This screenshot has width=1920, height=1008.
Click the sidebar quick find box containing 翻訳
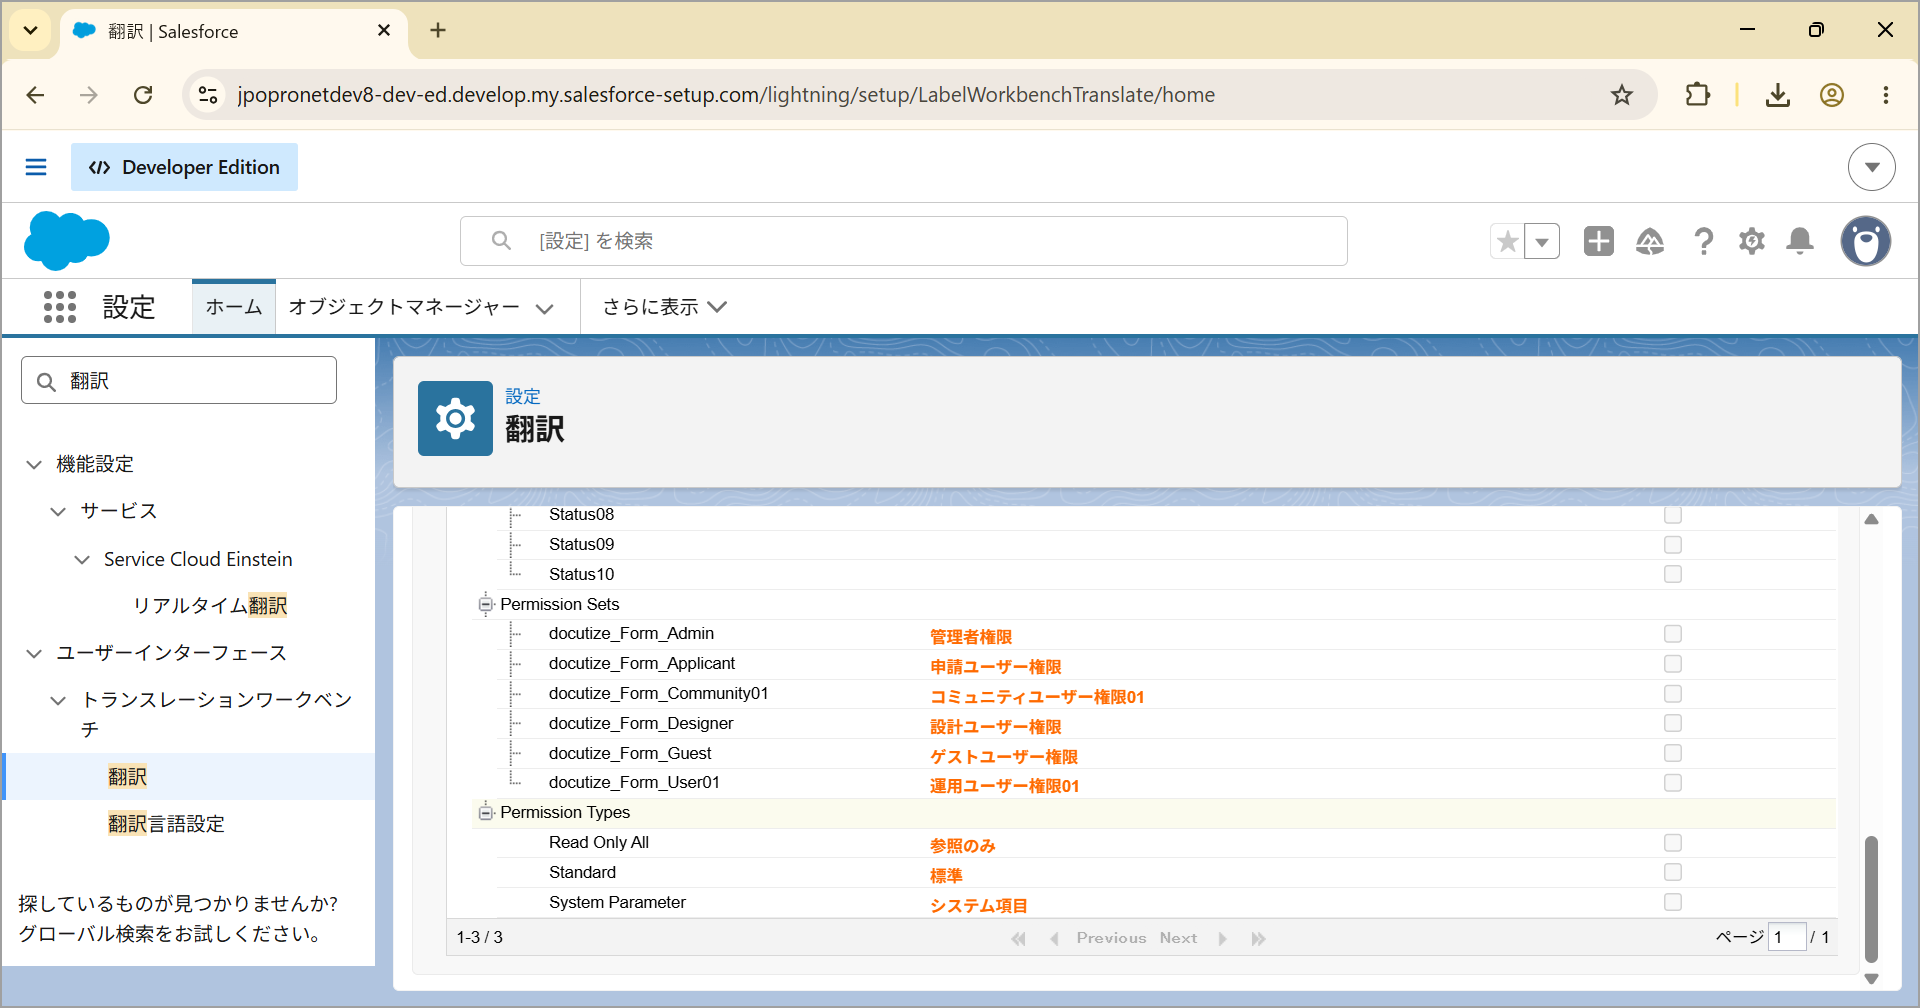tap(179, 380)
